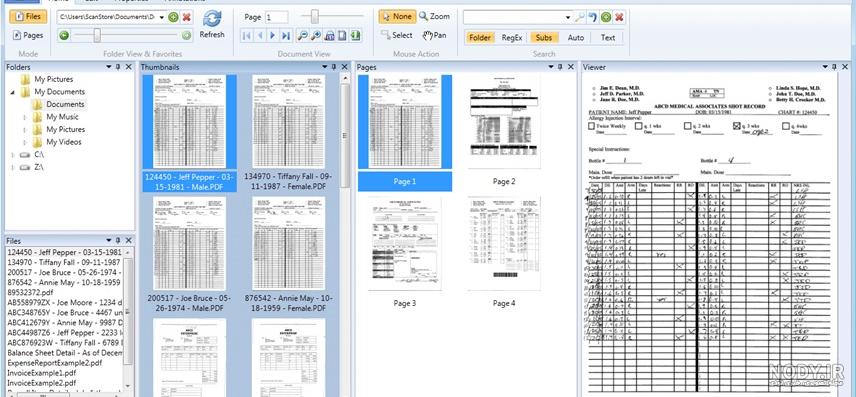This screenshot has width=856, height=397.
Task: Select the None mouse action button
Action: click(397, 16)
